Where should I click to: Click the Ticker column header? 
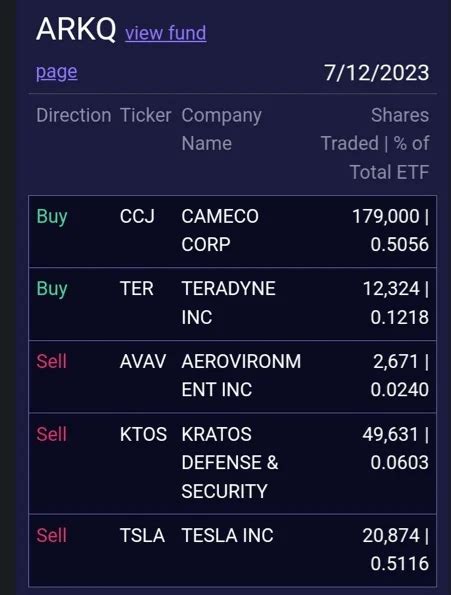146,115
